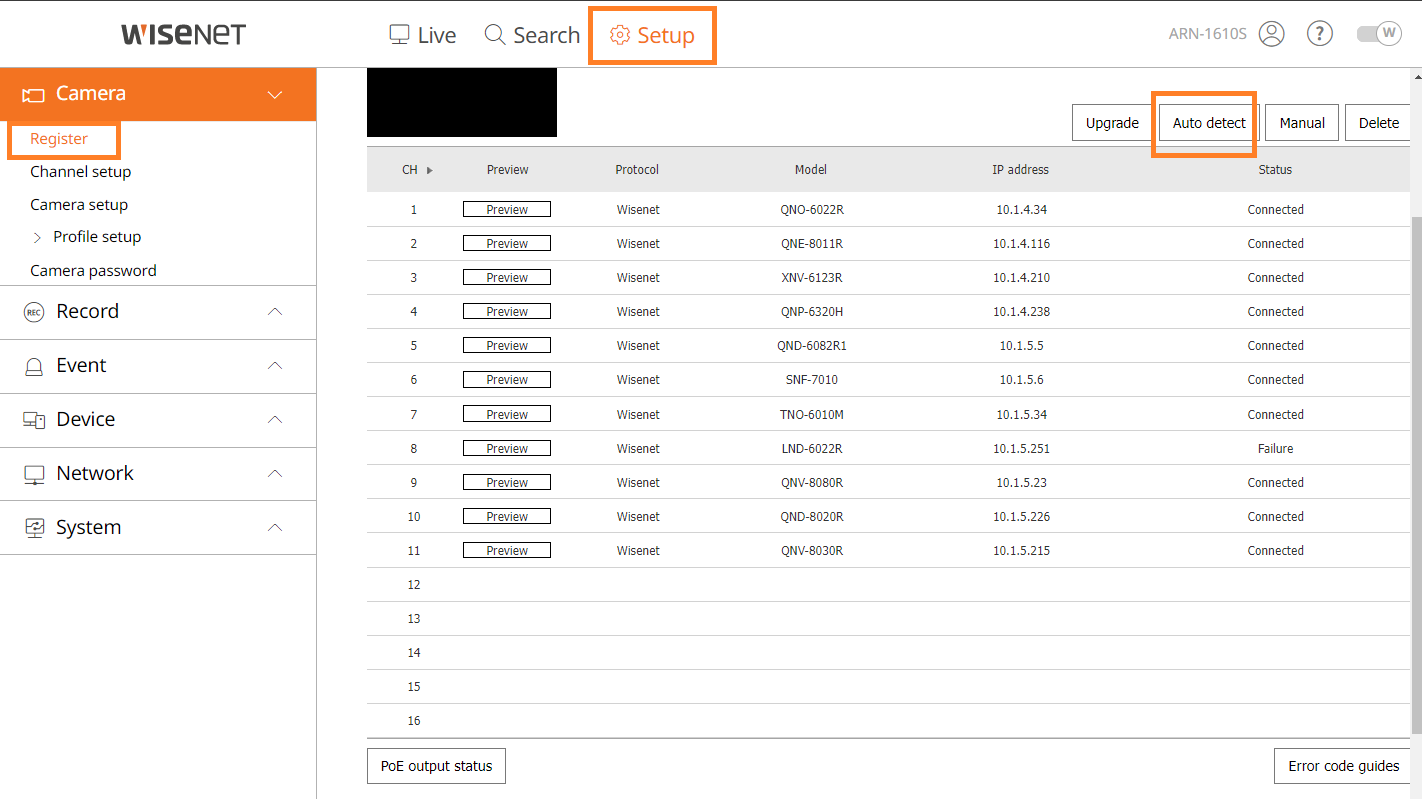This screenshot has height=799, width=1422.
Task: Open the help question mark icon
Action: 1320,34
